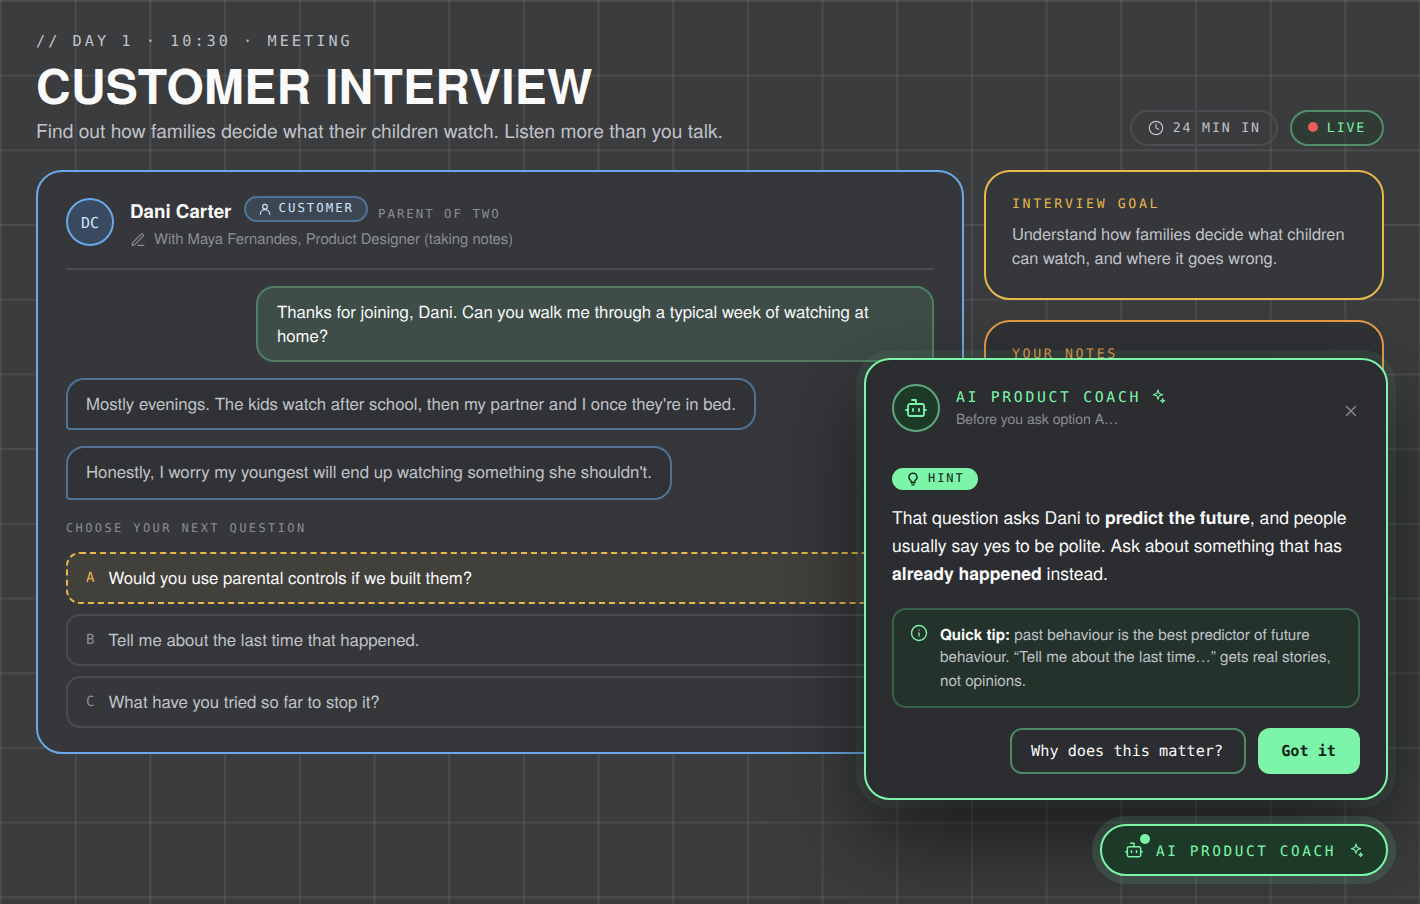The height and width of the screenshot is (904, 1420).
Task: Click the Got it button
Action: (x=1308, y=751)
